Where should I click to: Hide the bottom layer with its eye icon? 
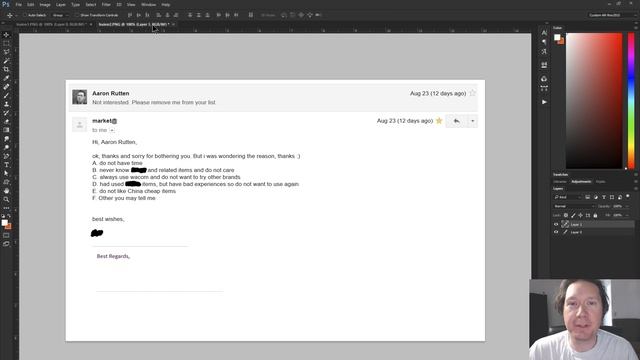(x=556, y=232)
